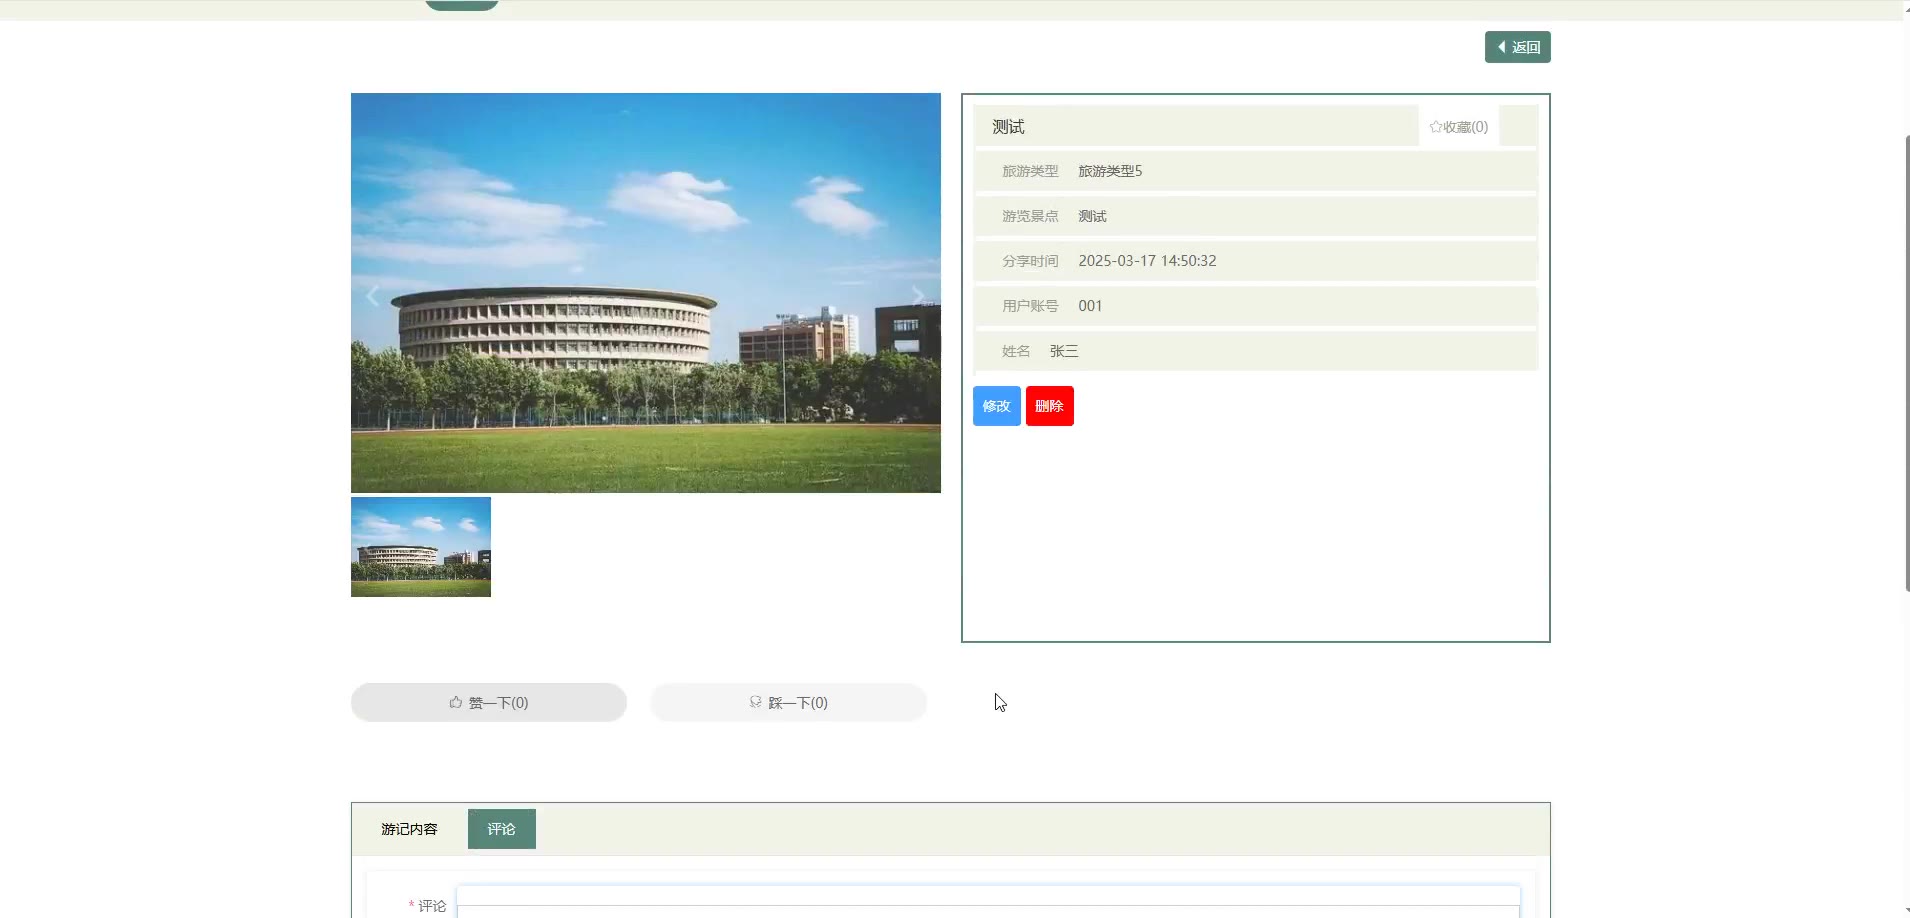
Task: Favorite the post with the 收藏 star
Action: click(x=1458, y=127)
